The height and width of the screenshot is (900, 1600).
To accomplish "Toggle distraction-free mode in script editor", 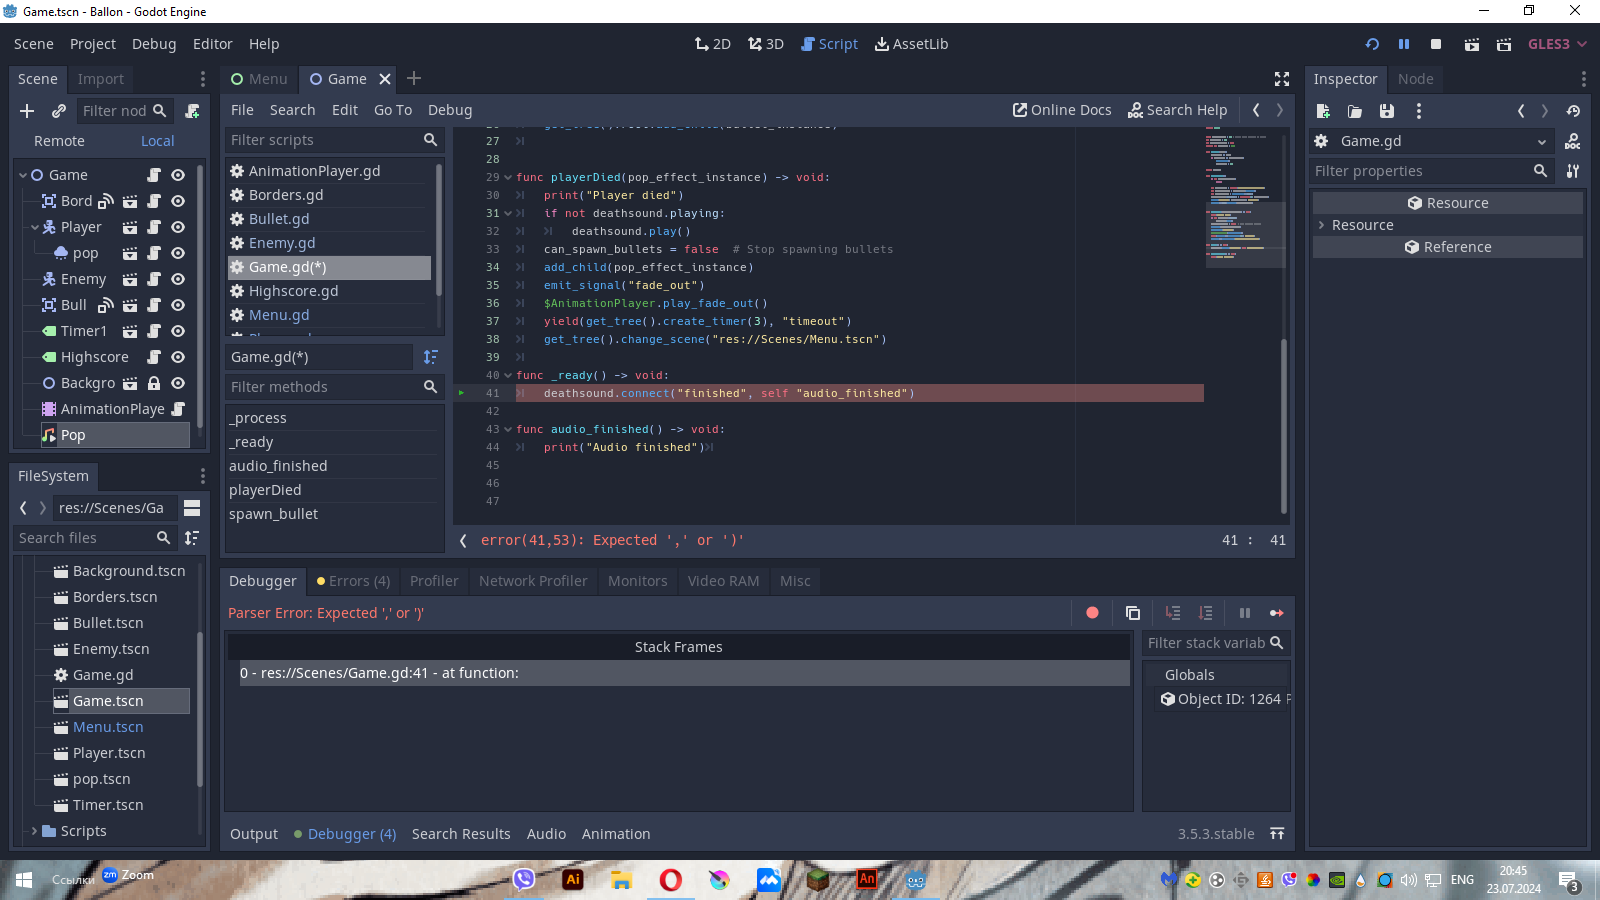I will 1282,79.
